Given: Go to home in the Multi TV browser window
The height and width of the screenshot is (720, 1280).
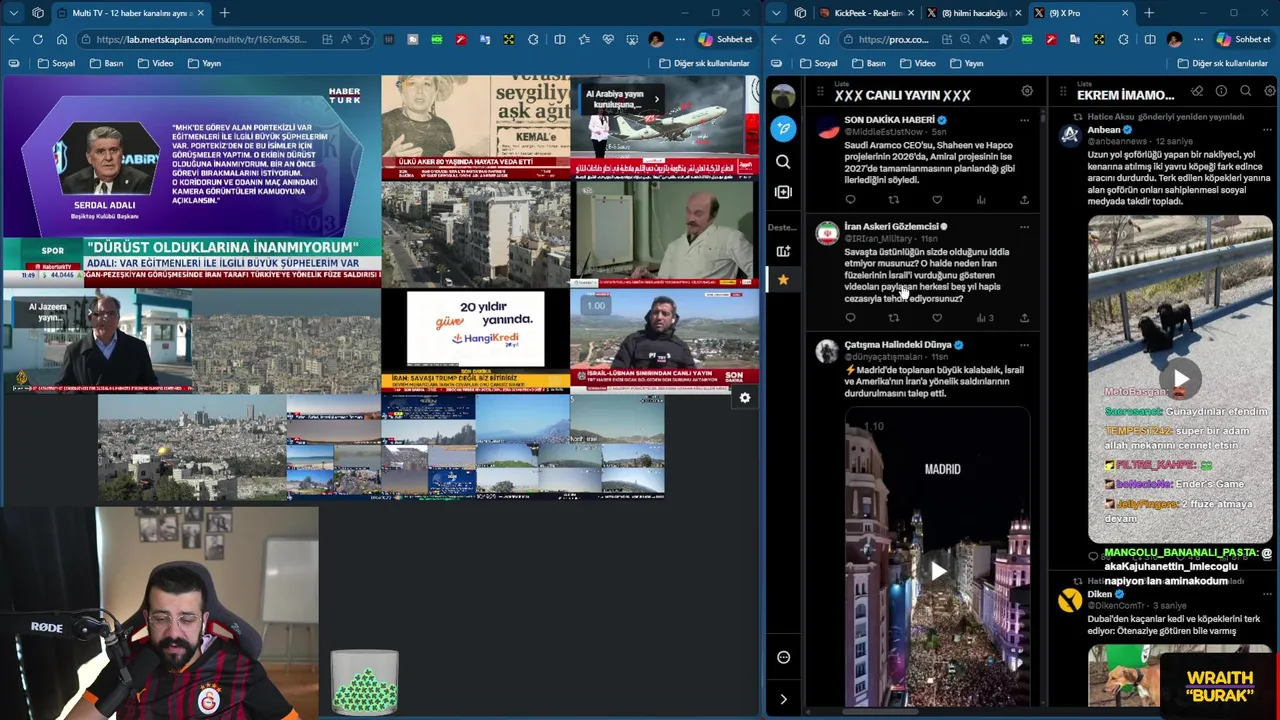Looking at the screenshot, I should (61, 39).
